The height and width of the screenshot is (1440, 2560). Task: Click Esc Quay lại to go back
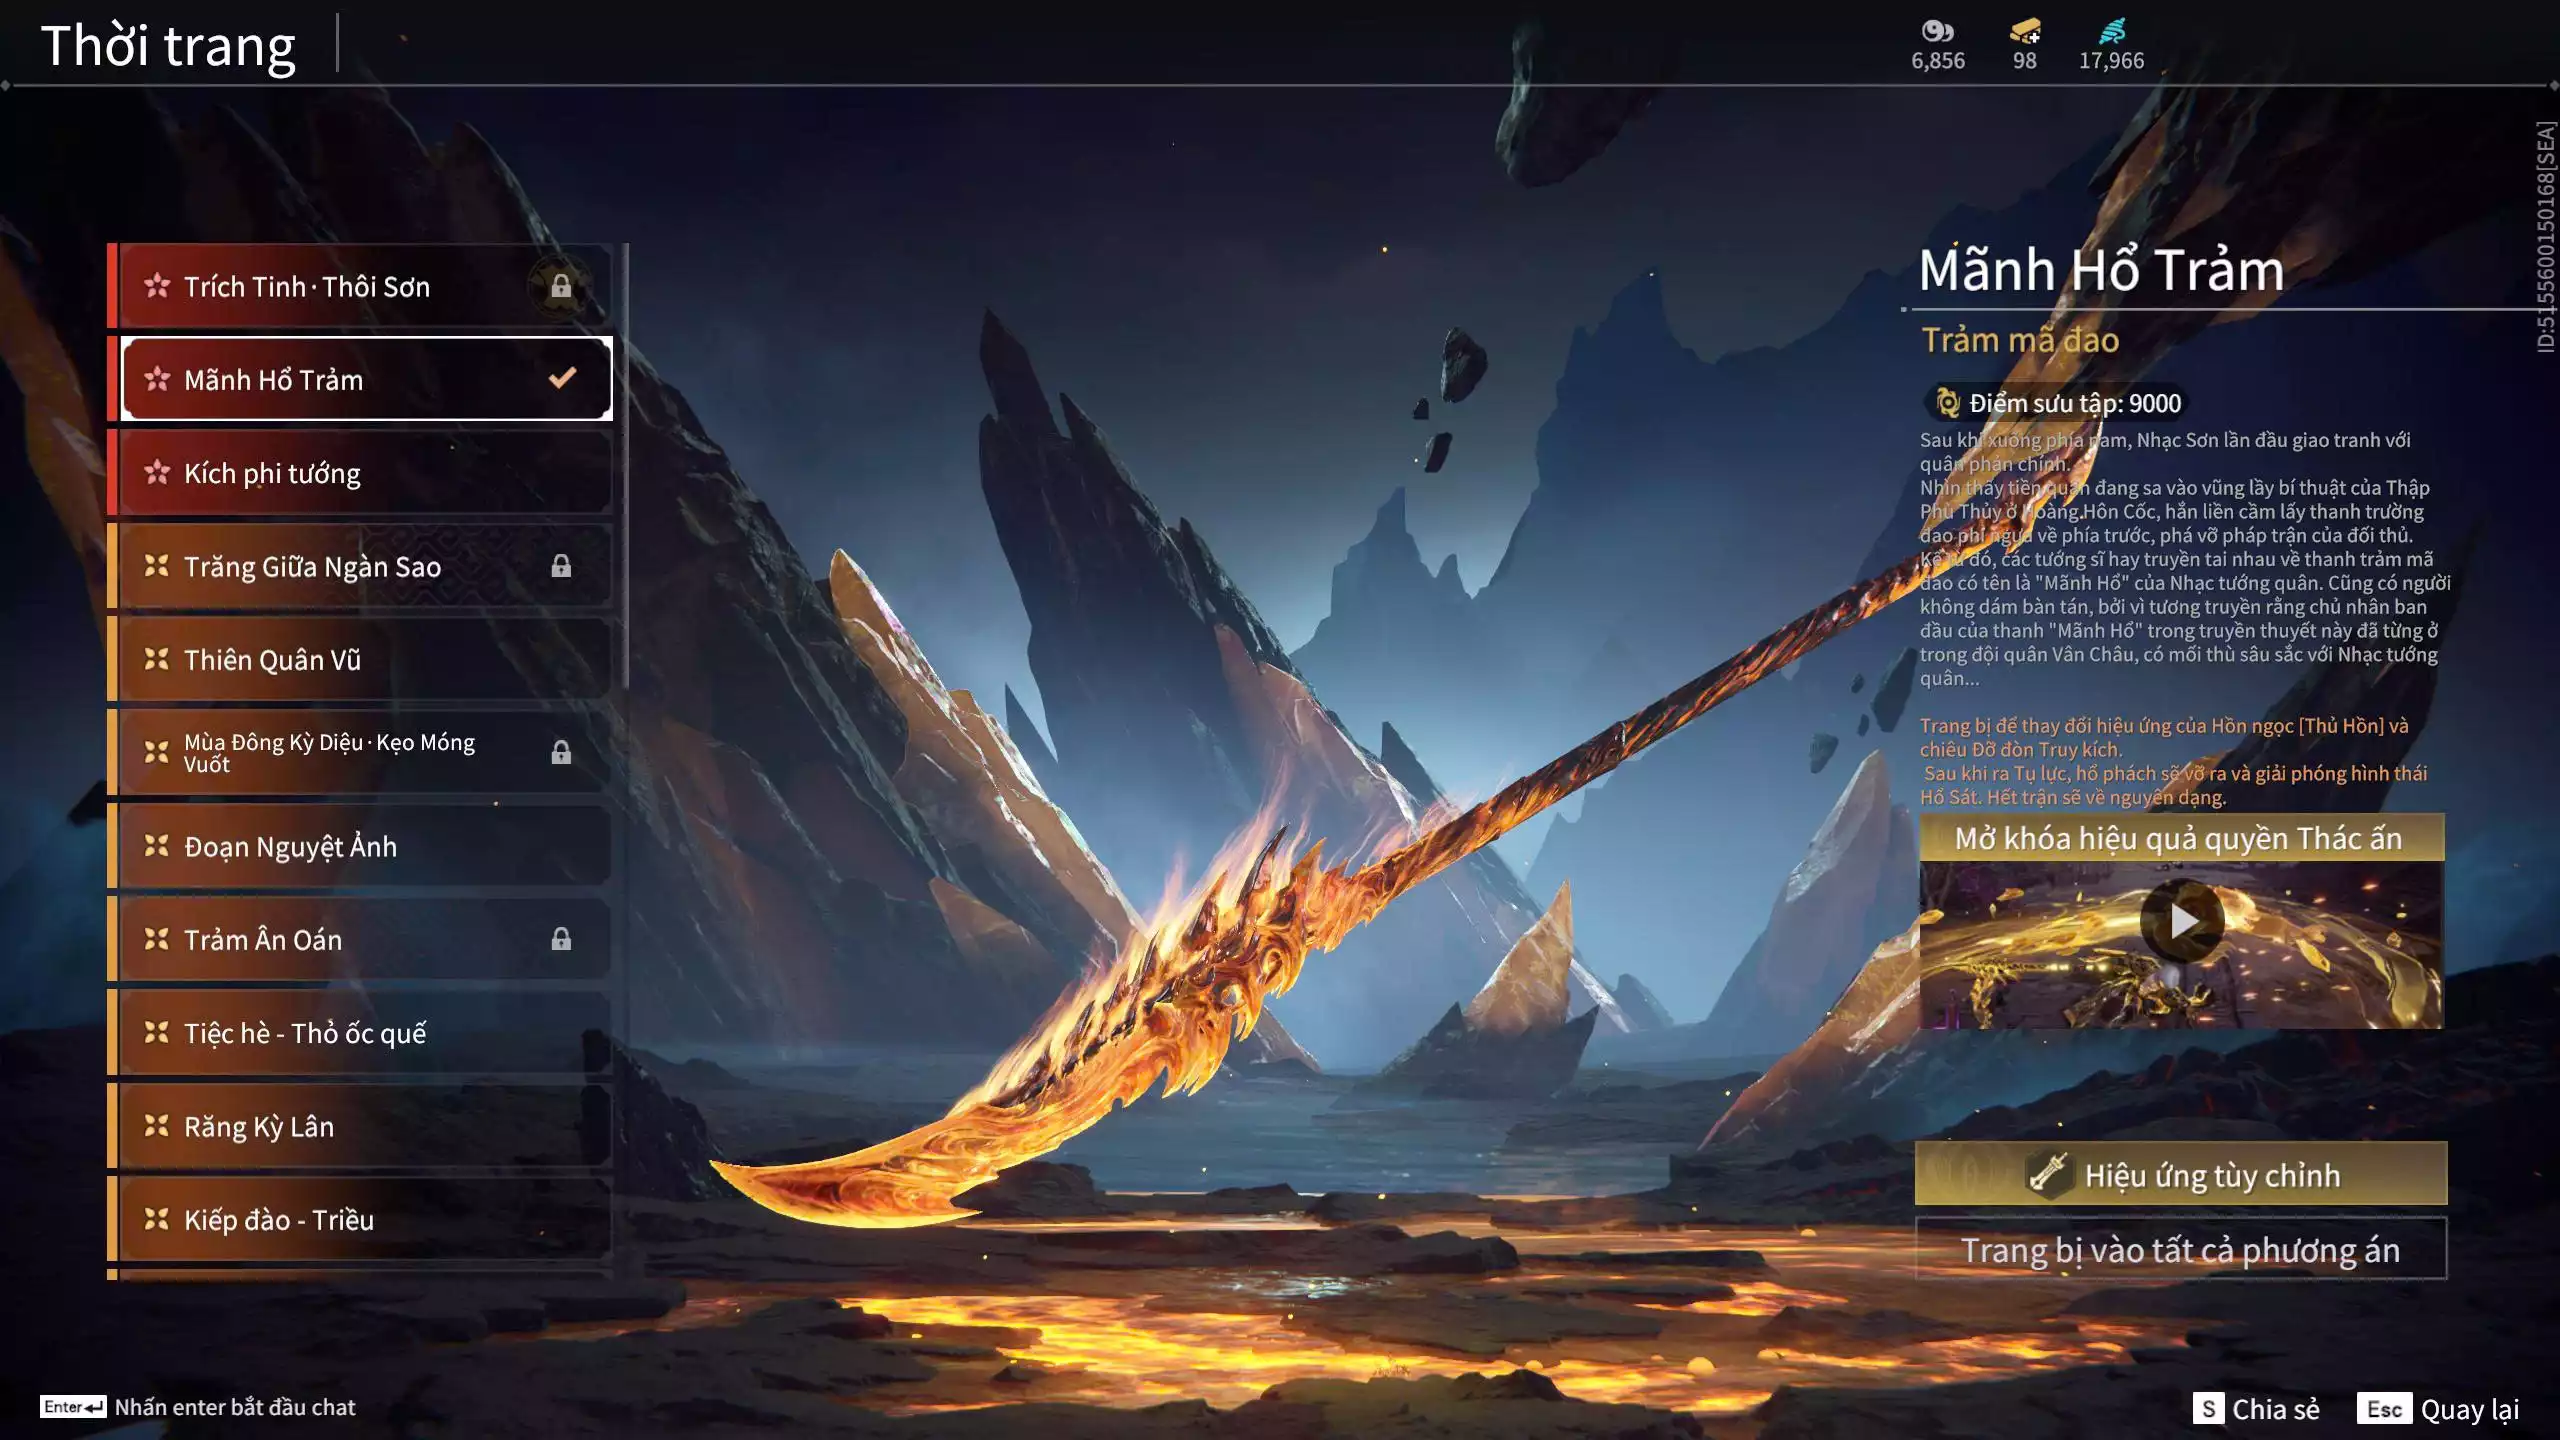[x=2438, y=1409]
